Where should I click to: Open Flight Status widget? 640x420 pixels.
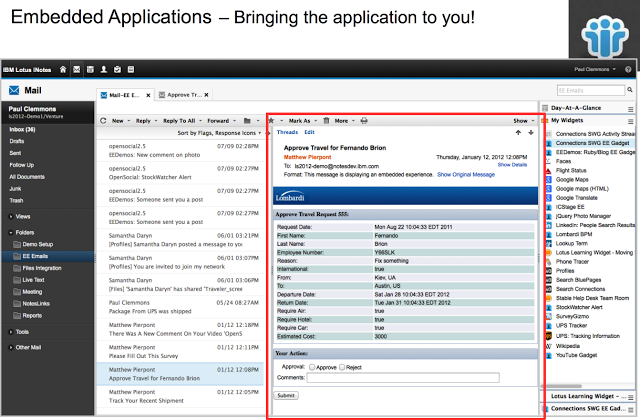(x=571, y=170)
